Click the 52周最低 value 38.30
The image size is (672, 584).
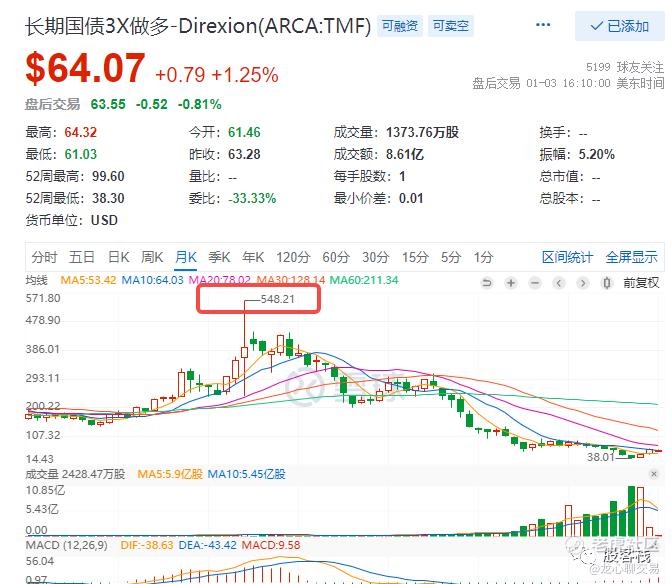[x=108, y=198]
